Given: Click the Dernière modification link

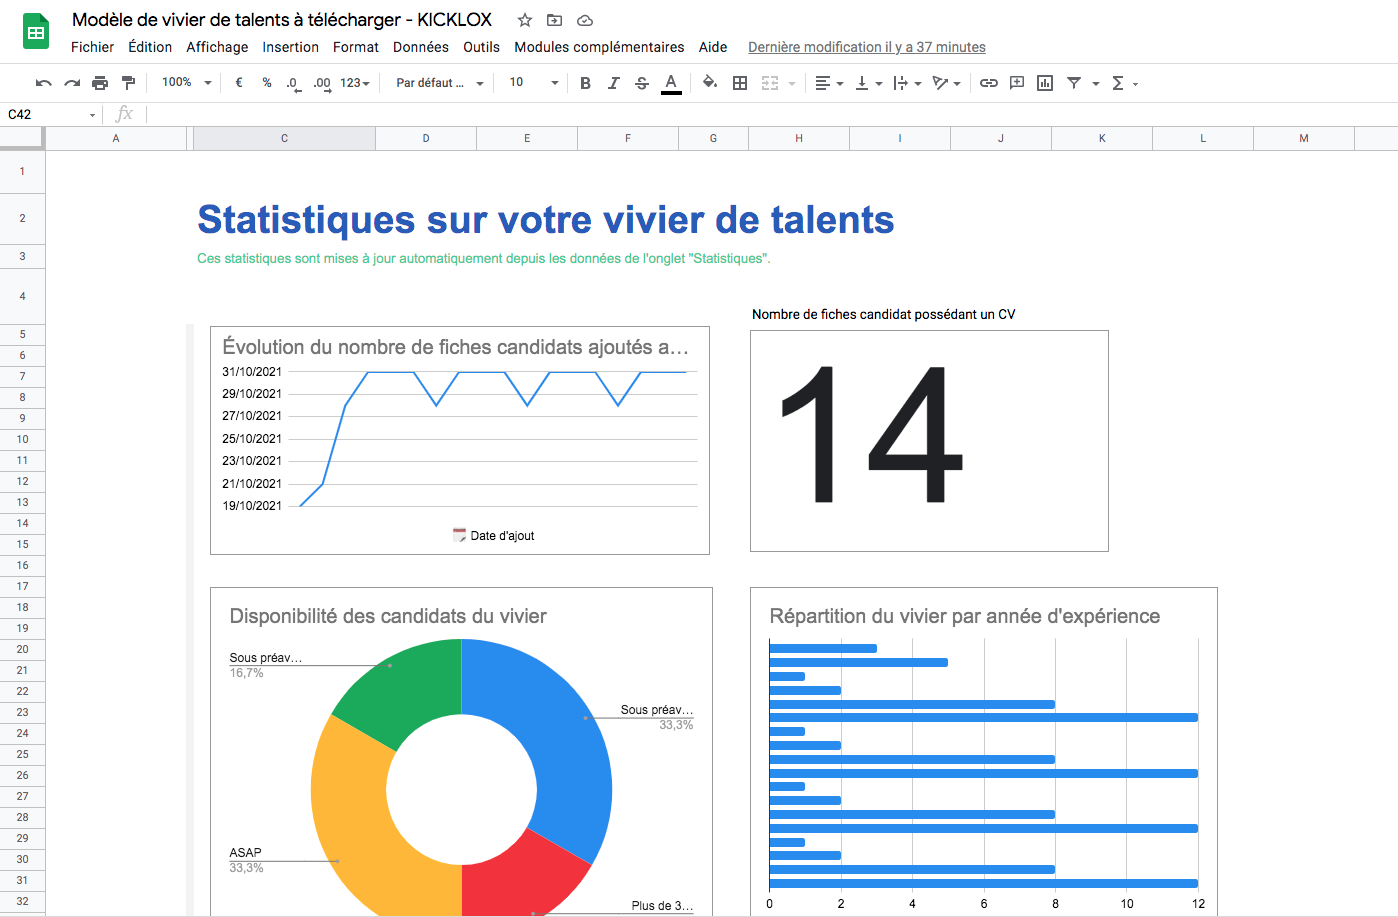Looking at the screenshot, I should 866,47.
